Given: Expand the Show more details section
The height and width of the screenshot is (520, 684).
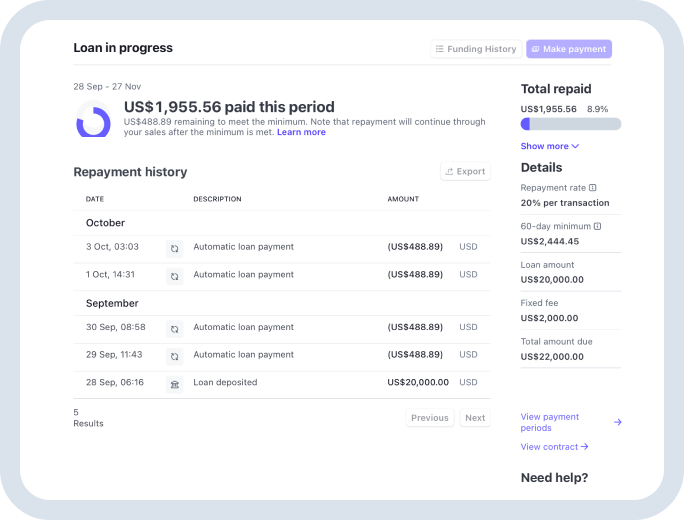Looking at the screenshot, I should pyautogui.click(x=549, y=146).
